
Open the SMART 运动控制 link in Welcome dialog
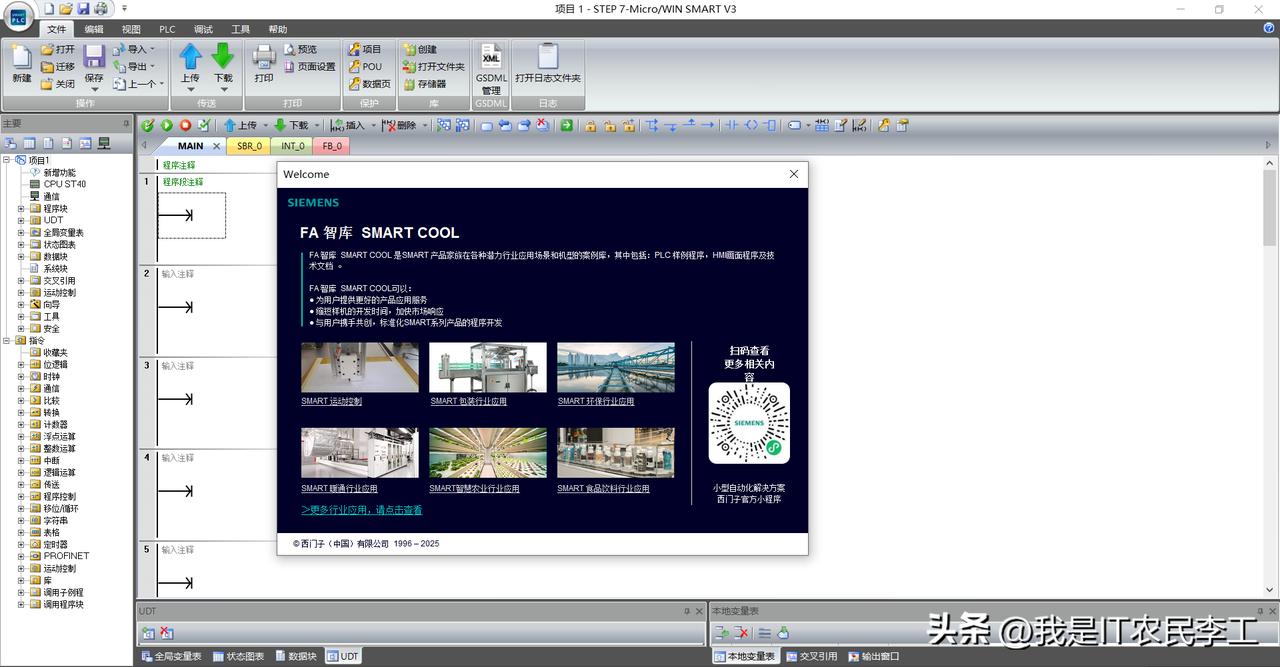tap(332, 402)
